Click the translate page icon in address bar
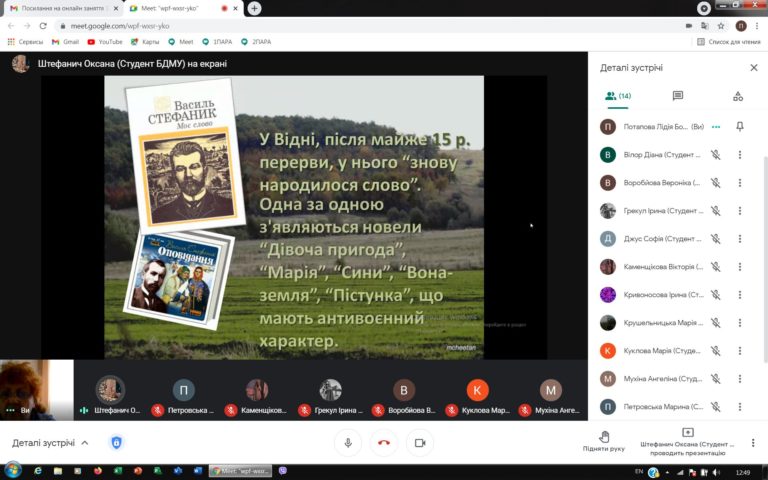Viewport: 768px width, 480px height. [x=704, y=26]
